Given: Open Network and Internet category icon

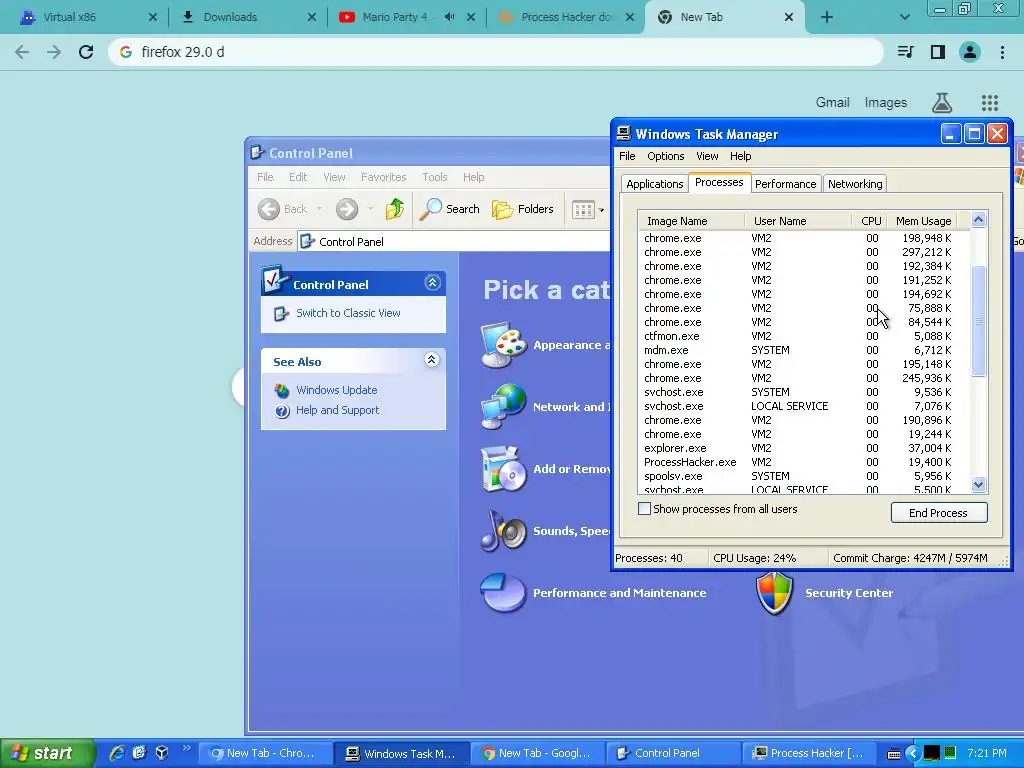Looking at the screenshot, I should coord(504,406).
